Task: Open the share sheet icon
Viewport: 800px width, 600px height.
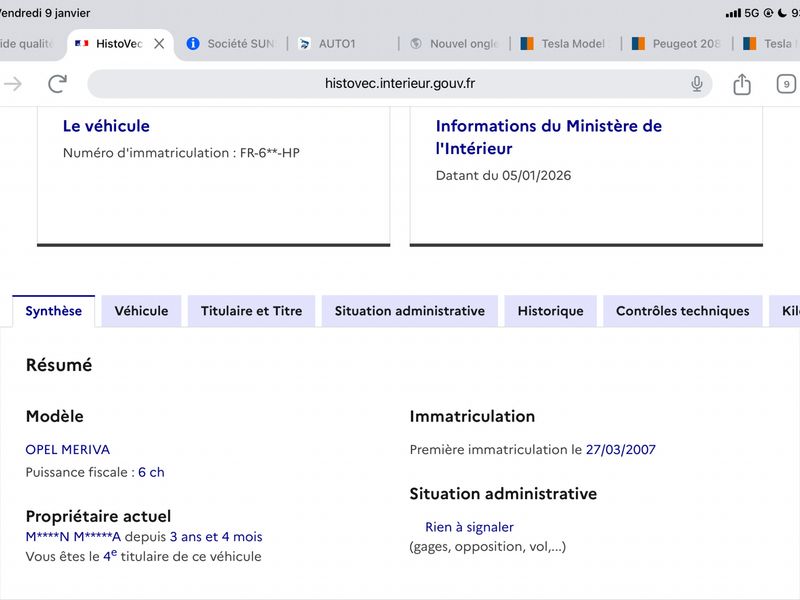Action: click(742, 84)
